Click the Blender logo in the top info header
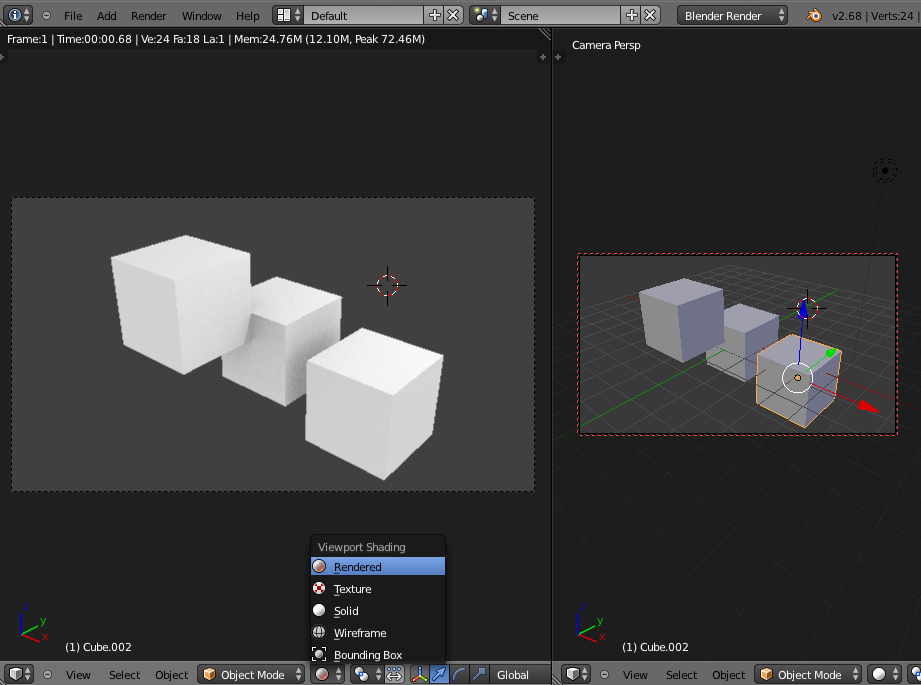The height and width of the screenshot is (685, 921). click(x=810, y=15)
